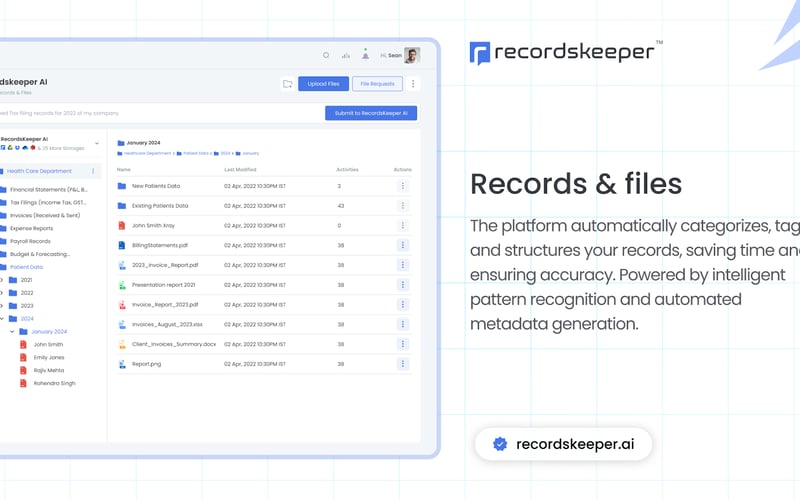Click the 2021 folder icon in tree
The image size is (800, 500).
pyautogui.click(x=13, y=280)
